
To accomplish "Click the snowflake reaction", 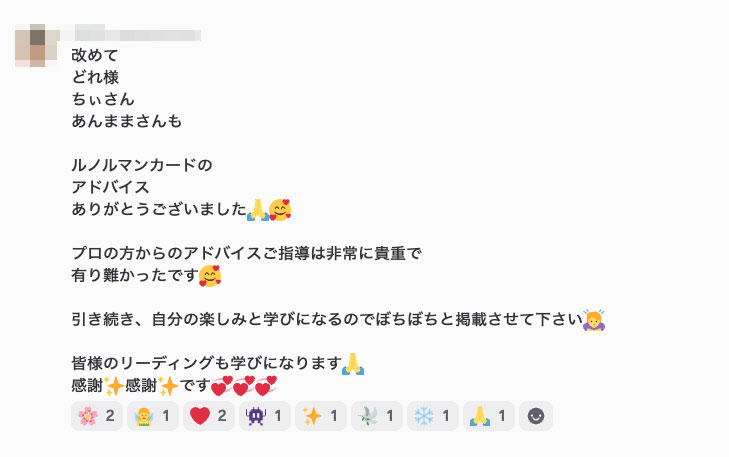I will click(433, 416).
